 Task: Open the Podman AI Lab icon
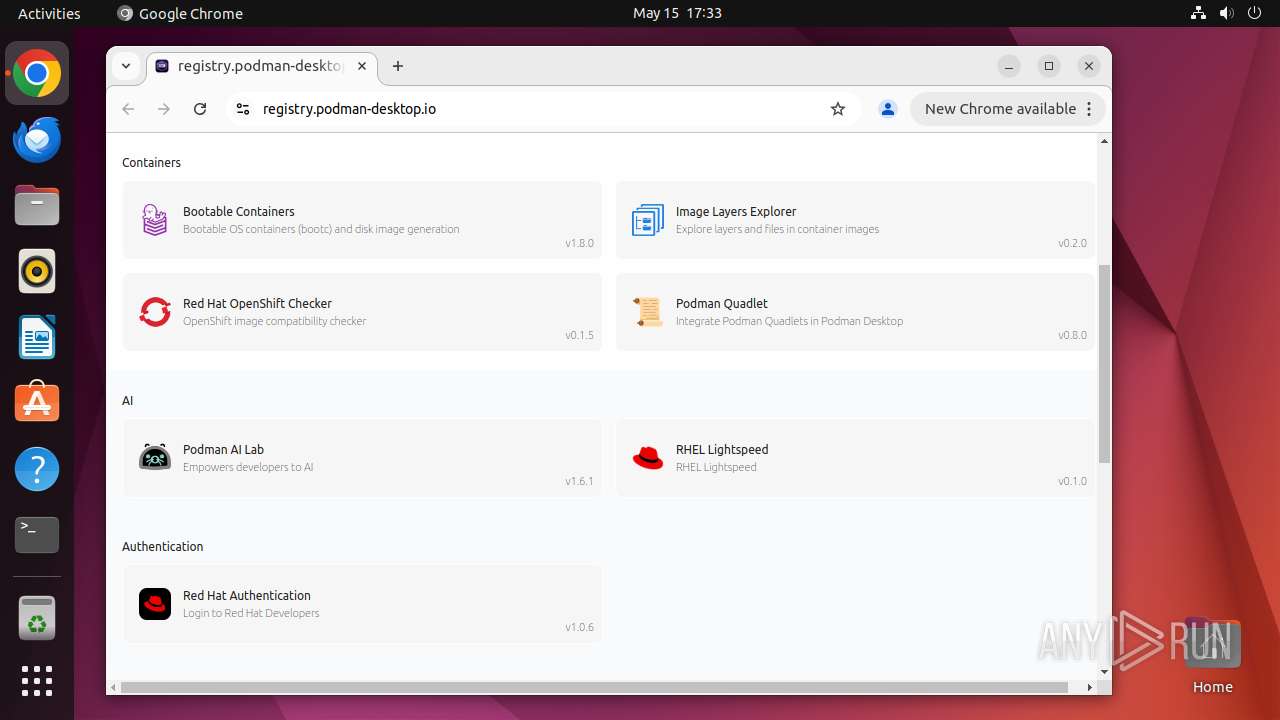(x=155, y=458)
